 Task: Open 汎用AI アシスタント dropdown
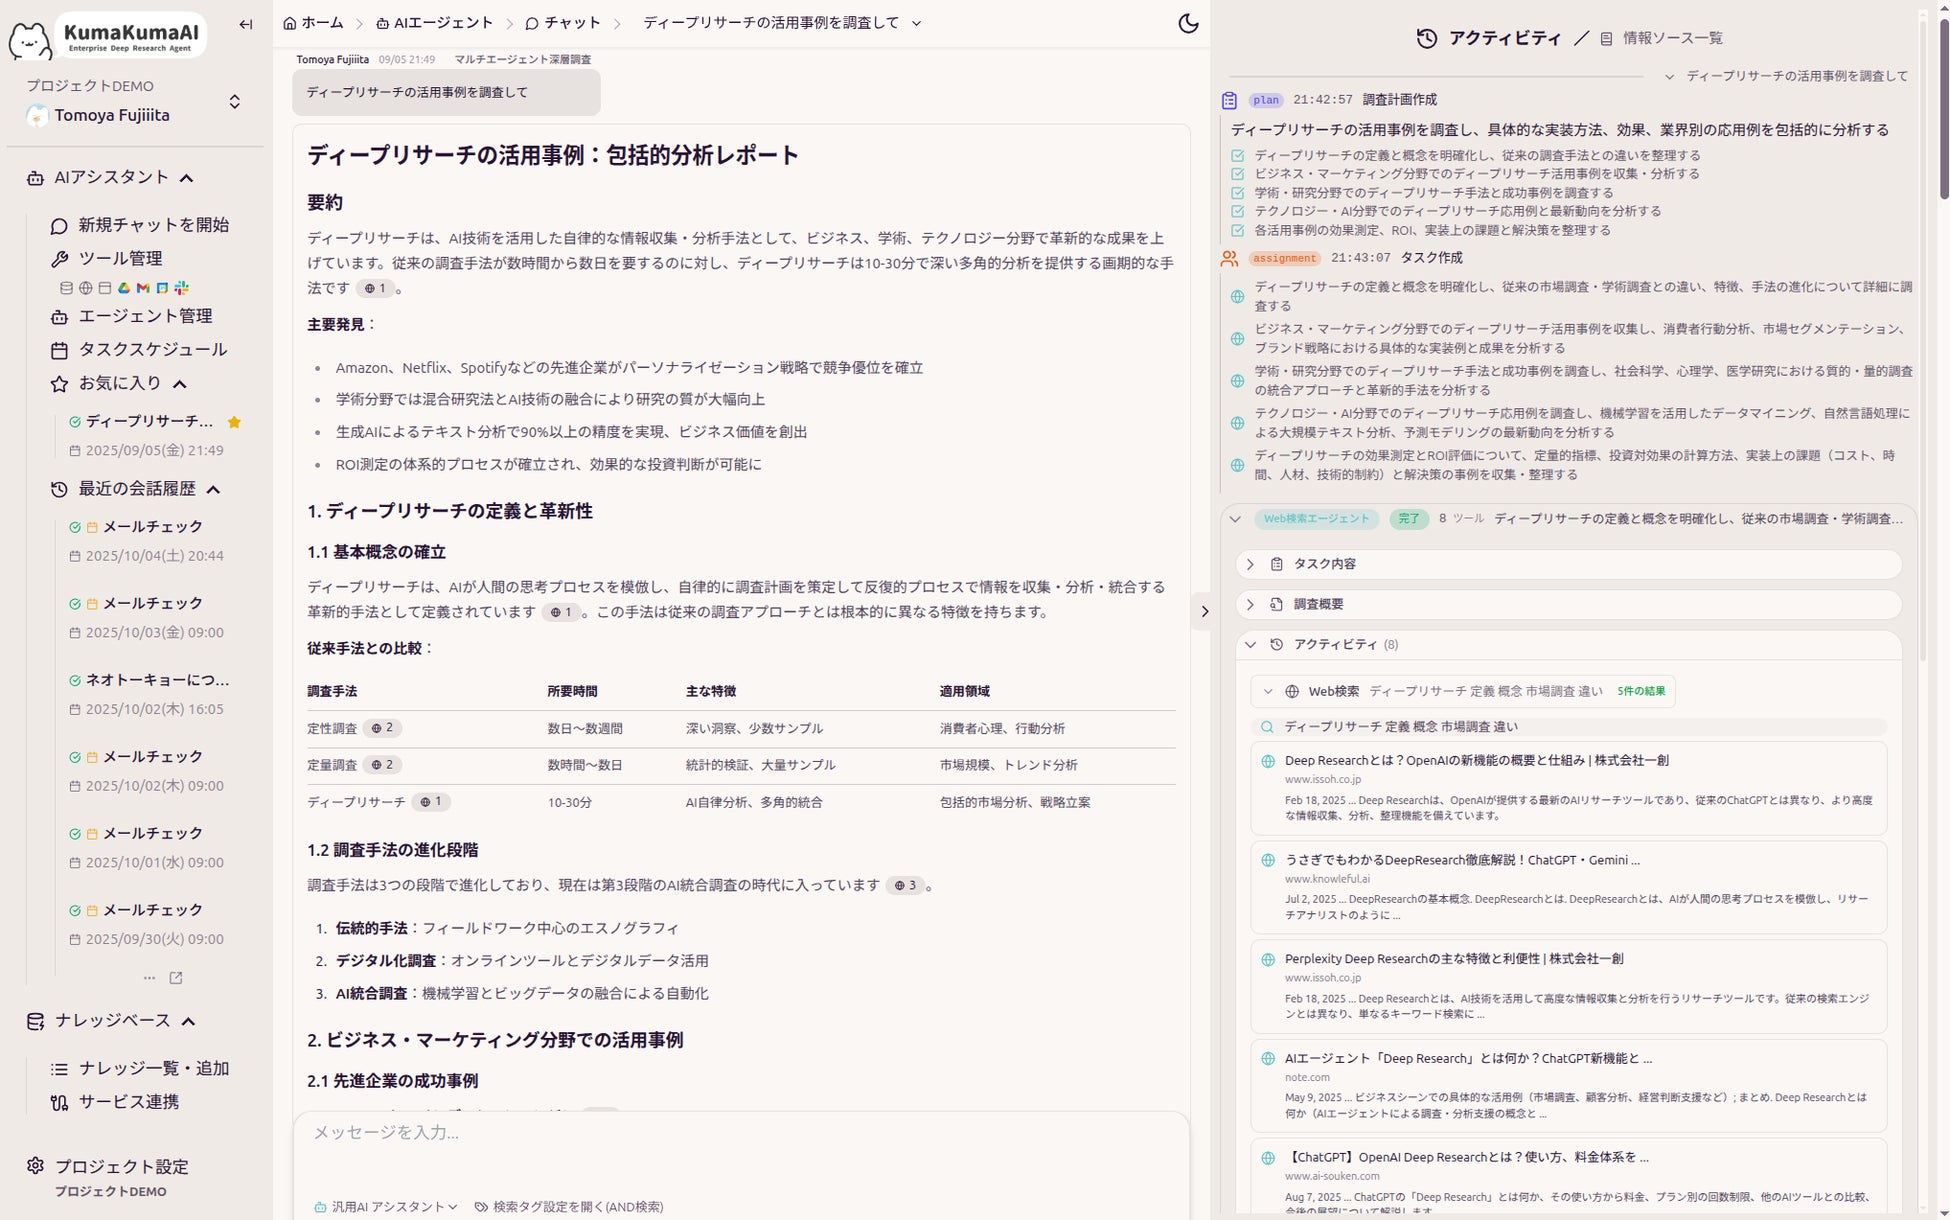coord(386,1207)
